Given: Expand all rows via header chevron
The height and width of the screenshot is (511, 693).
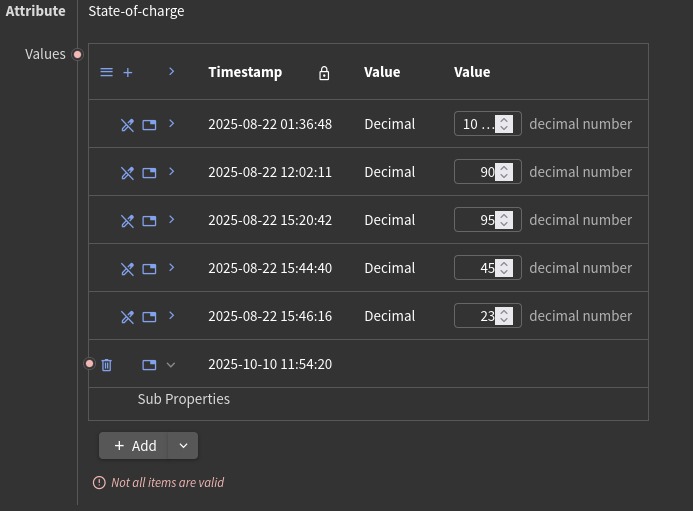Looking at the screenshot, I should point(172,72).
